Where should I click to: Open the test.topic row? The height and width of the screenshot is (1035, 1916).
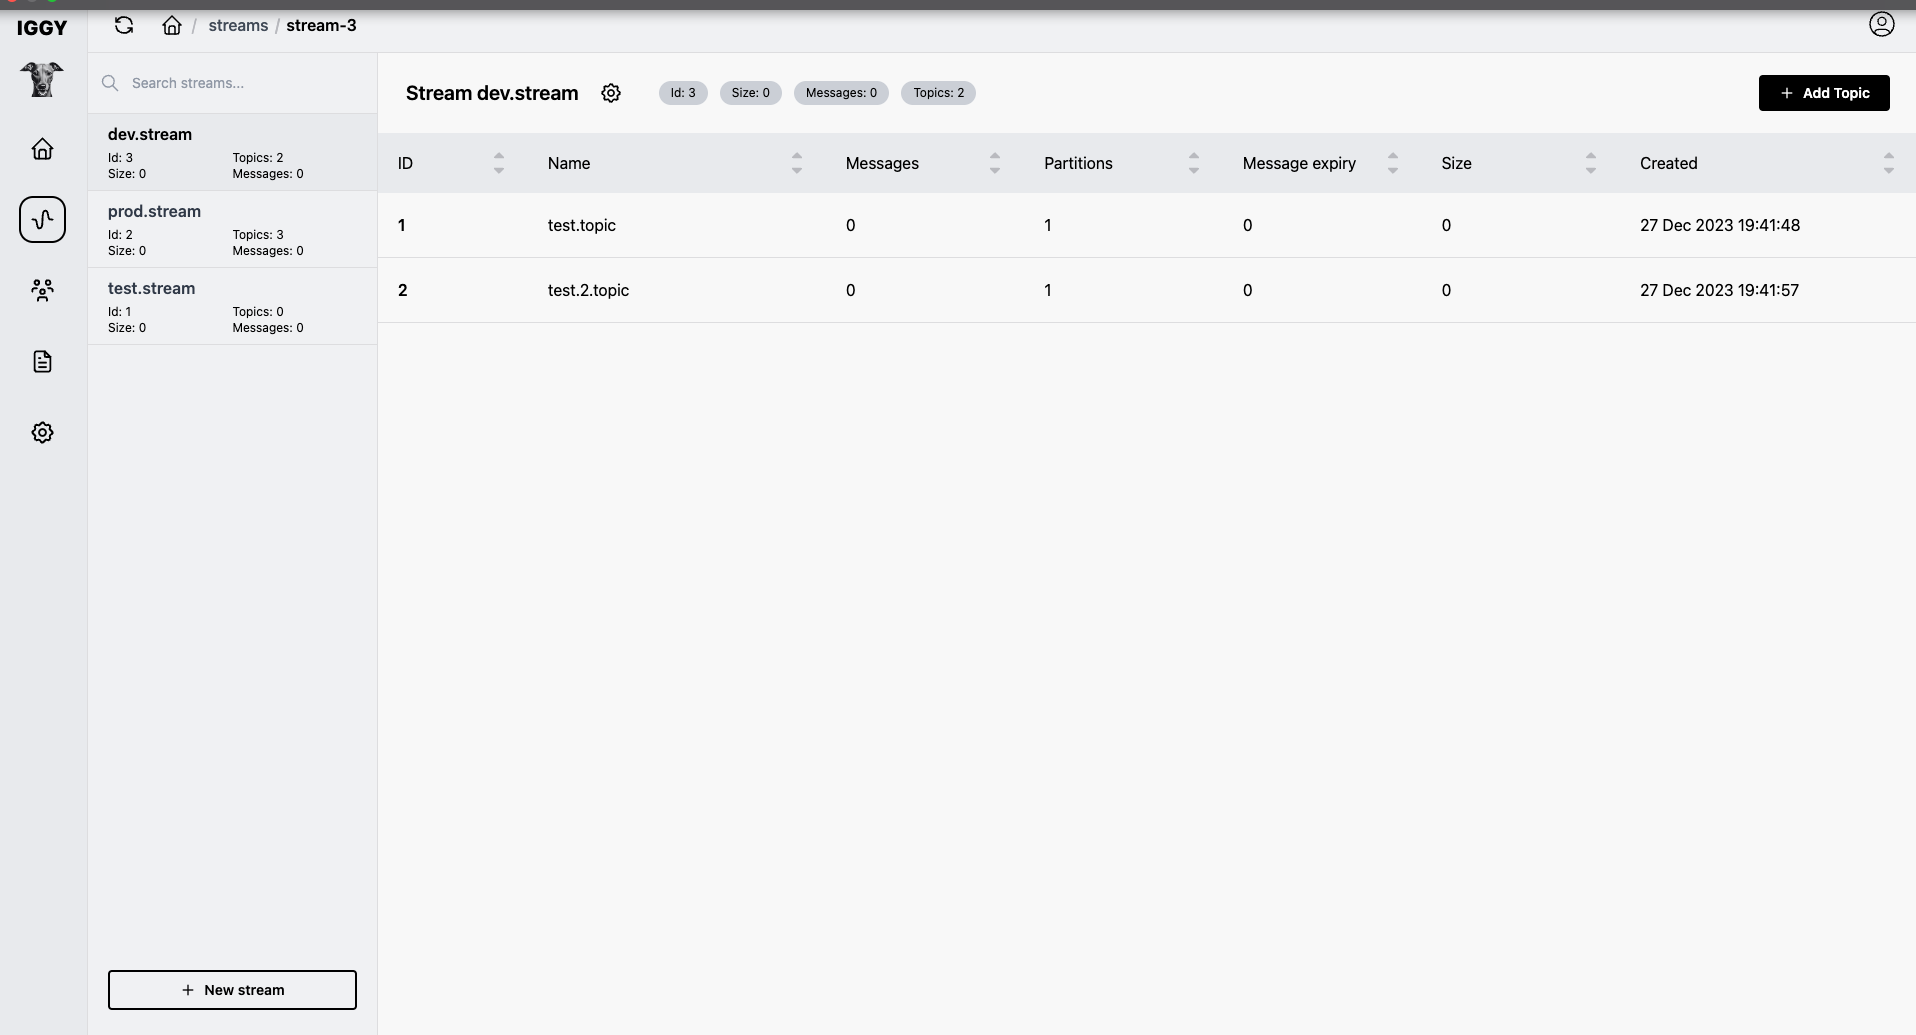point(1147,225)
